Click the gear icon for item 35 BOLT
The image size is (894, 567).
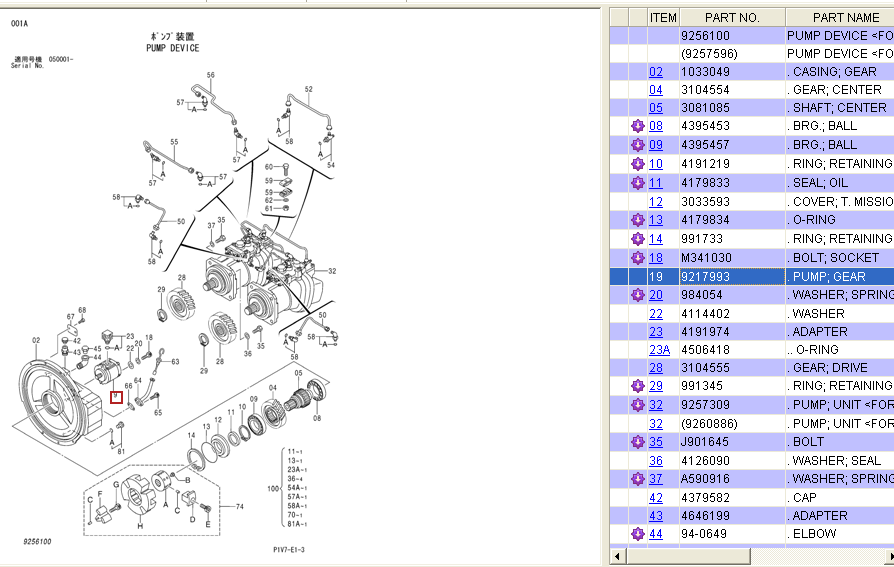(x=637, y=442)
